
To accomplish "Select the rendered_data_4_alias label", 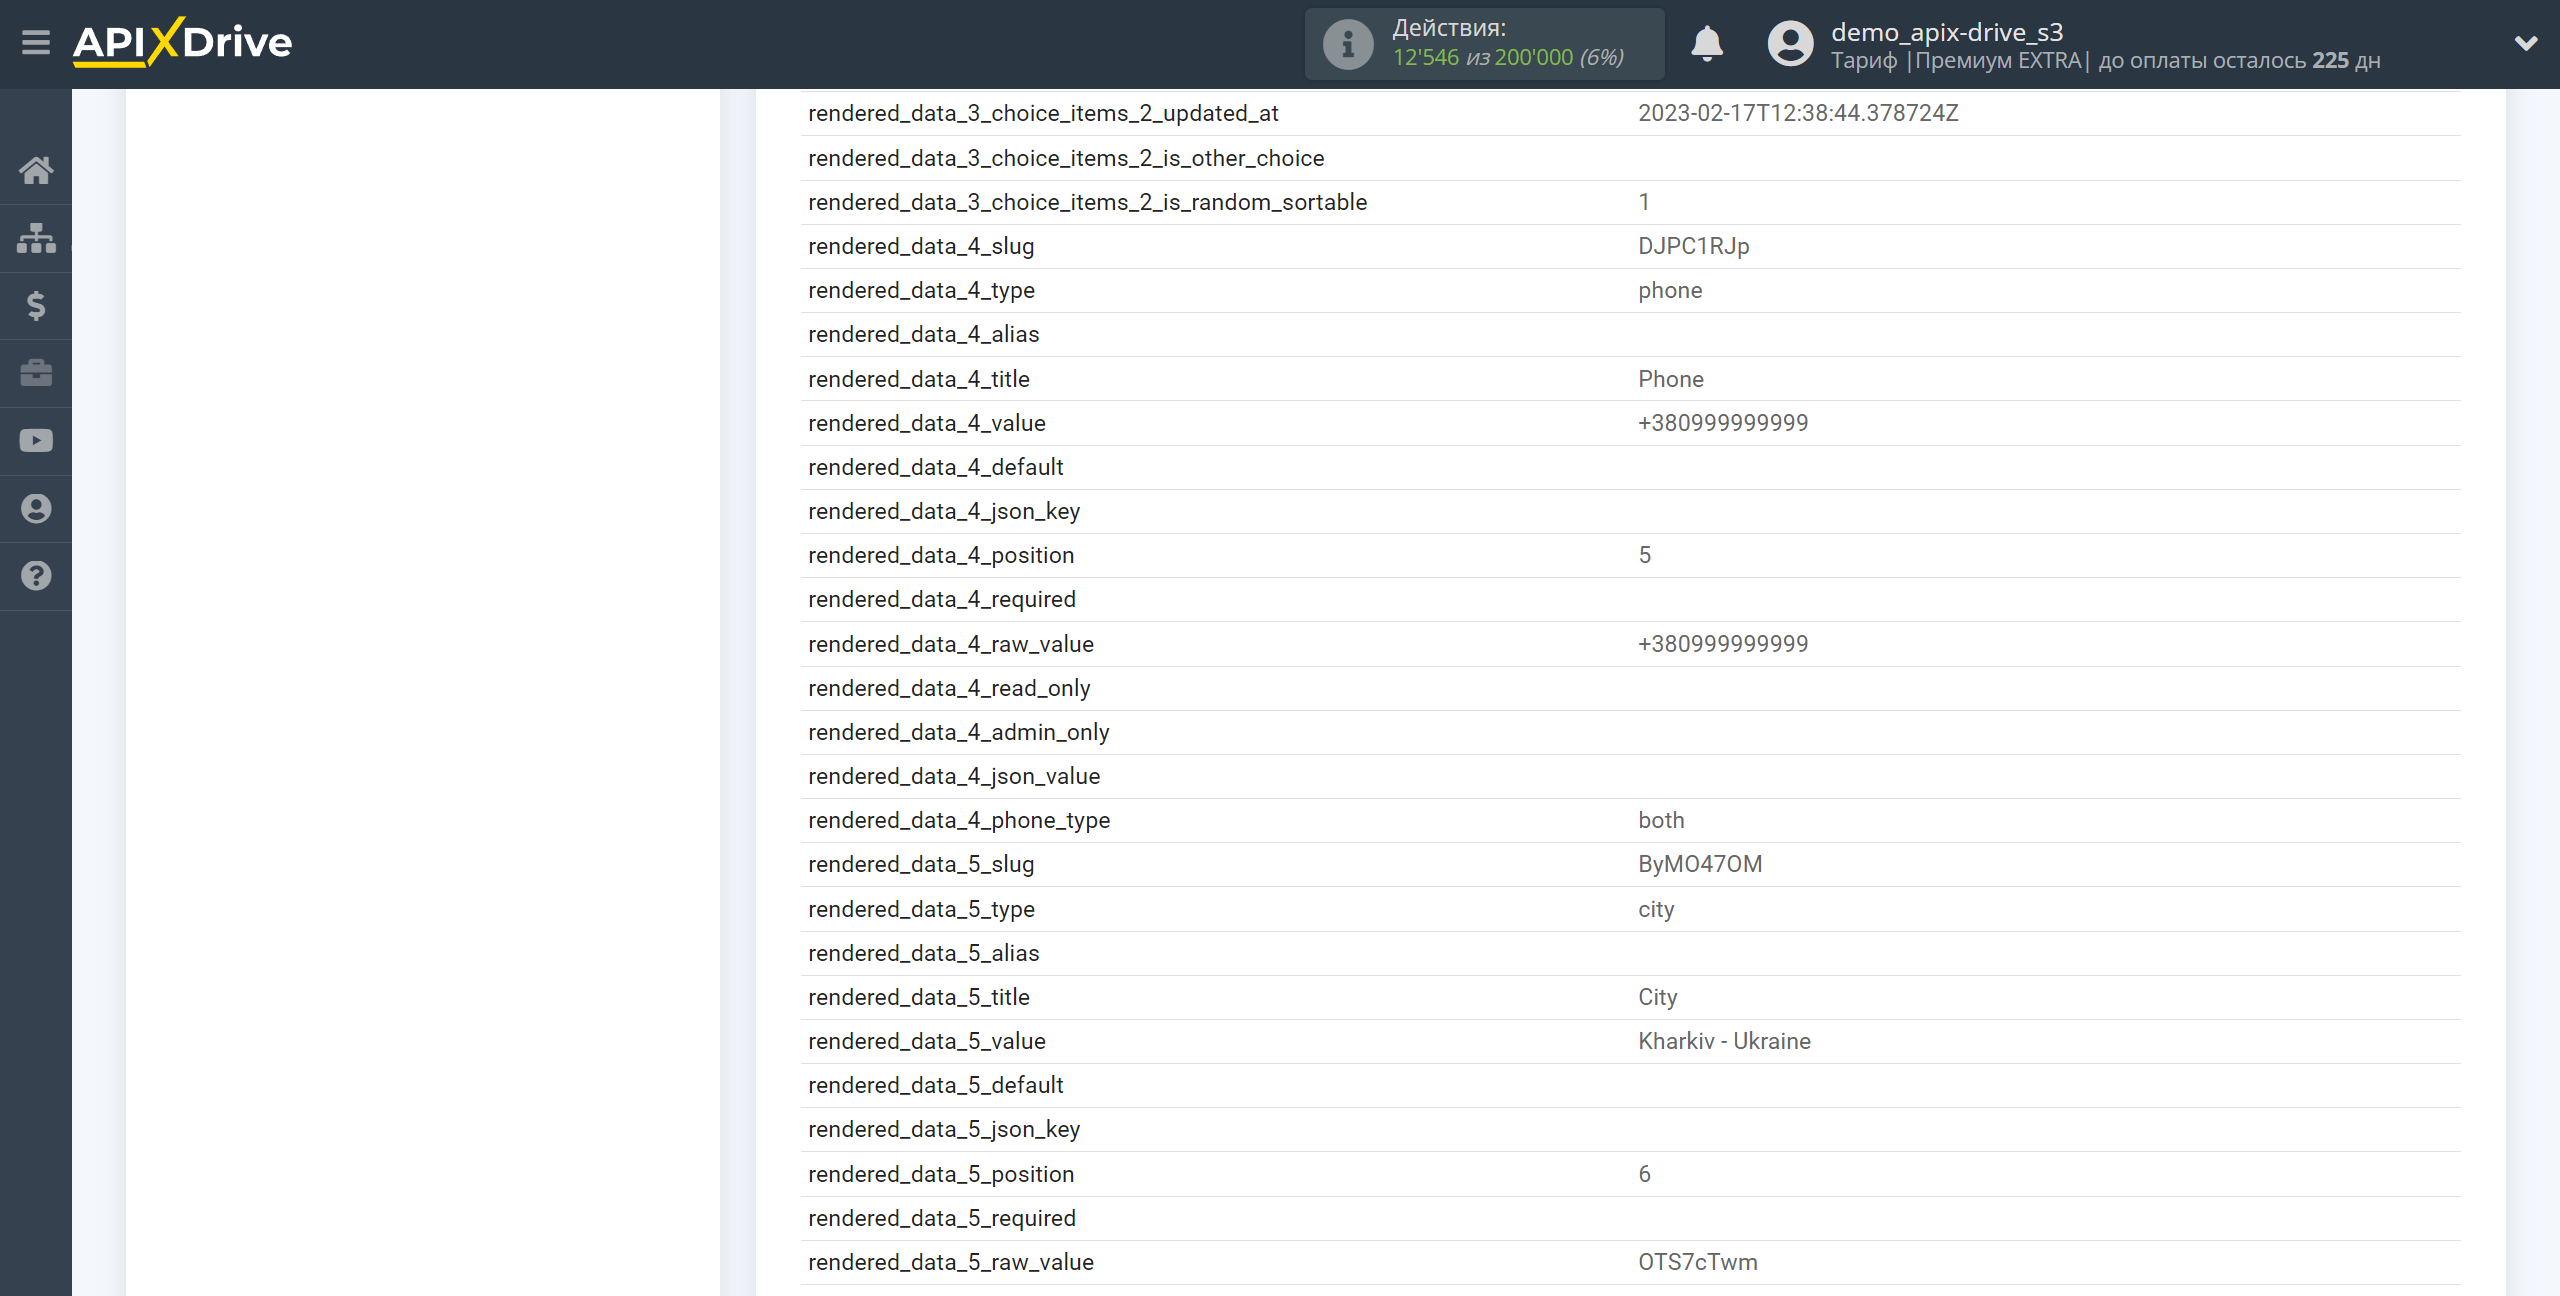I will click(923, 334).
